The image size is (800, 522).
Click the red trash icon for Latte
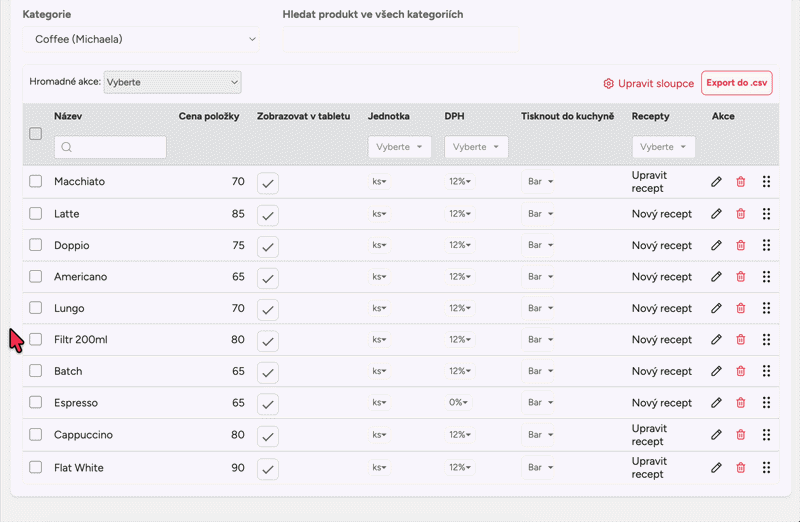741,214
